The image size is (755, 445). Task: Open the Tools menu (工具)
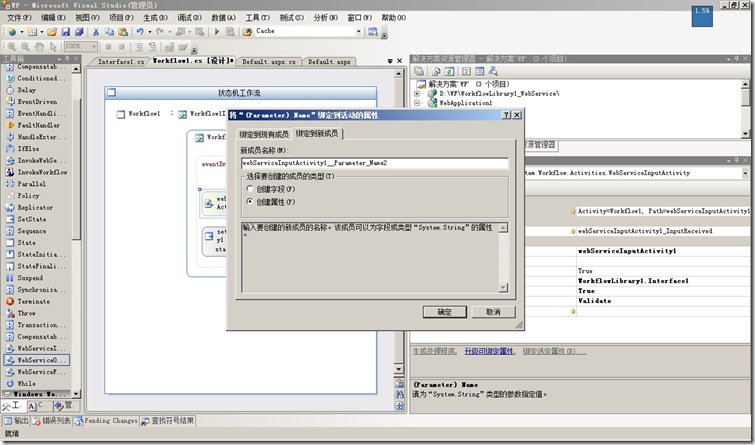pos(257,17)
